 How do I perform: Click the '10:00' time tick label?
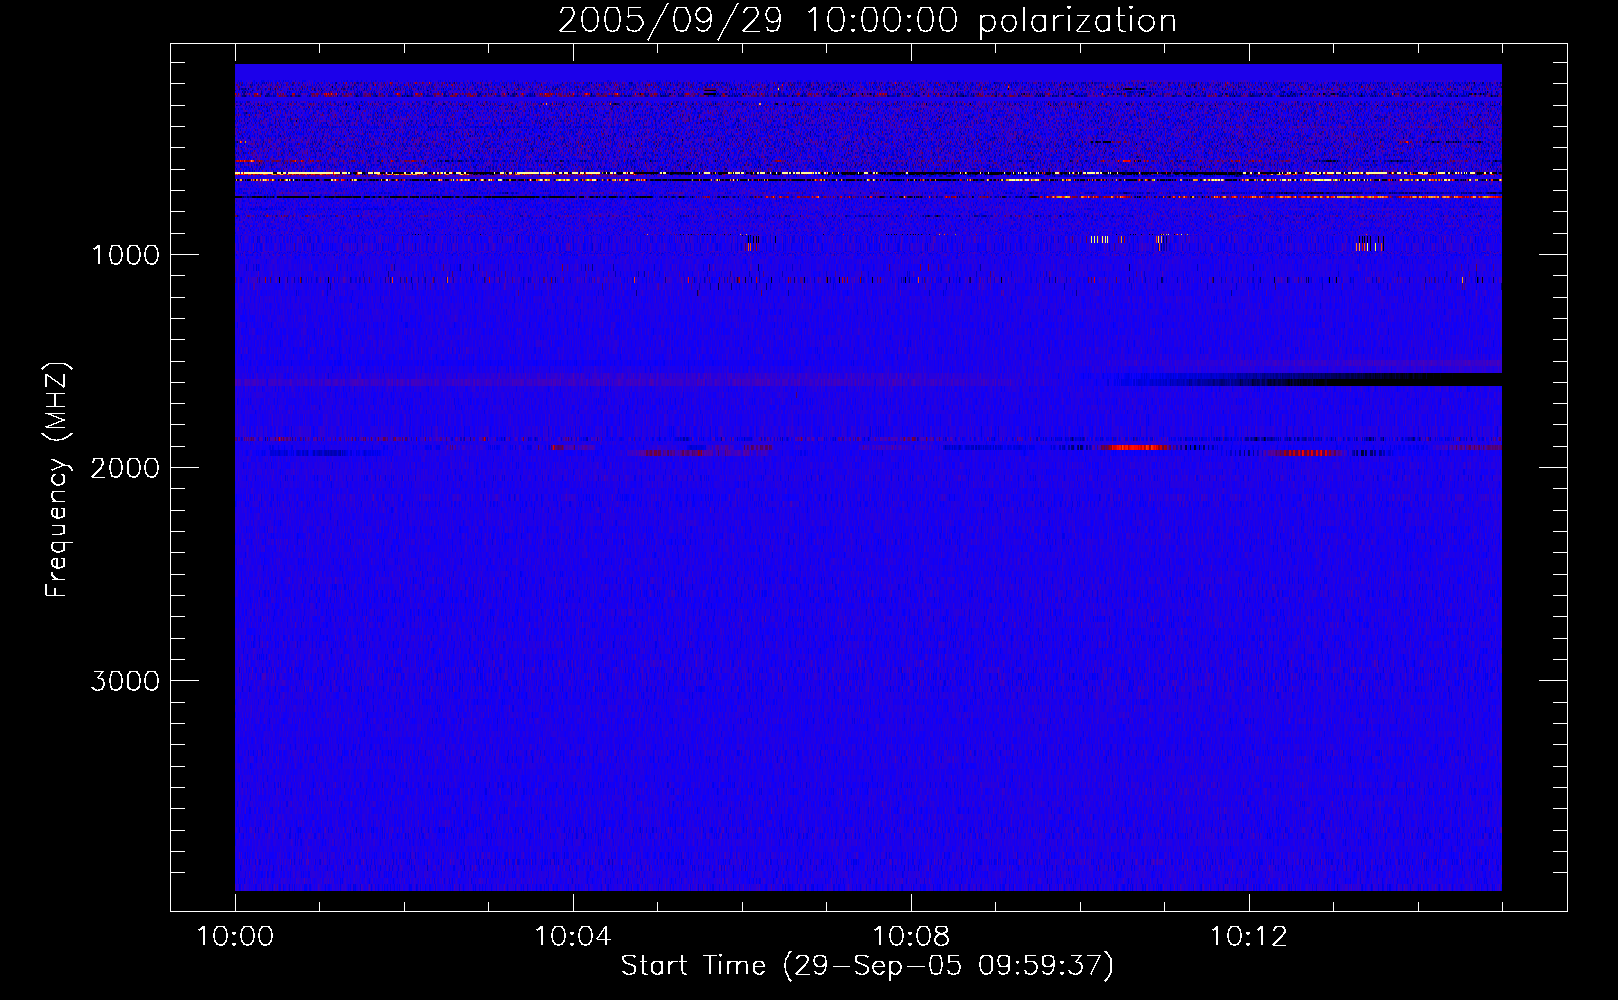[x=235, y=936]
